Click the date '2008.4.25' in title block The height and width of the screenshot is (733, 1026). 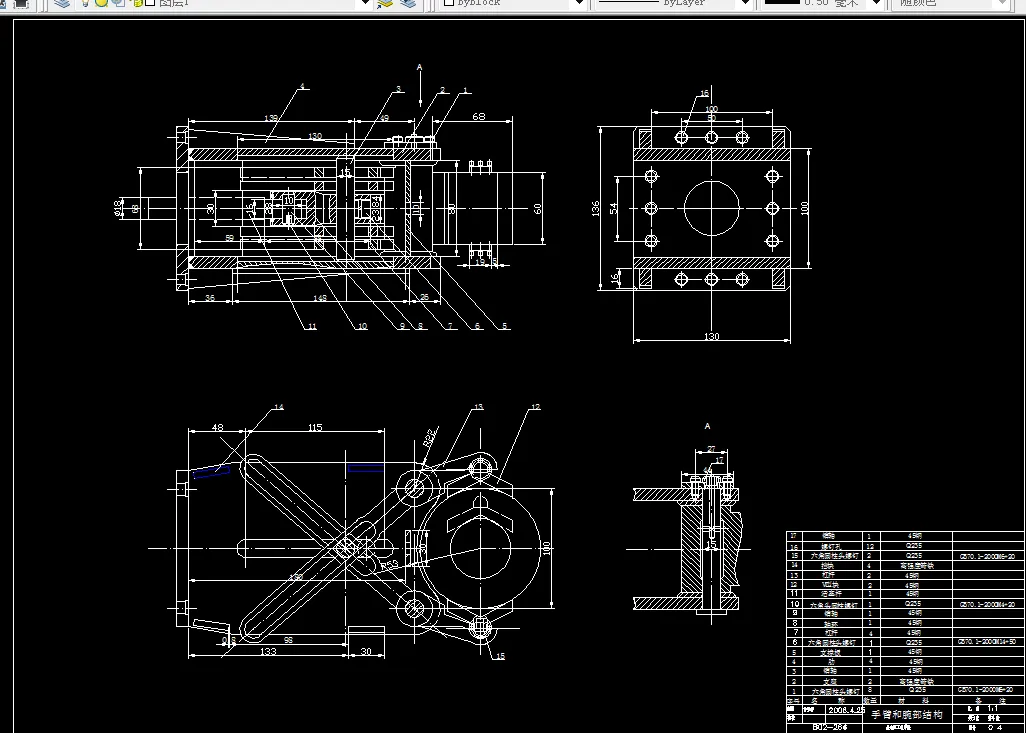[x=847, y=710]
